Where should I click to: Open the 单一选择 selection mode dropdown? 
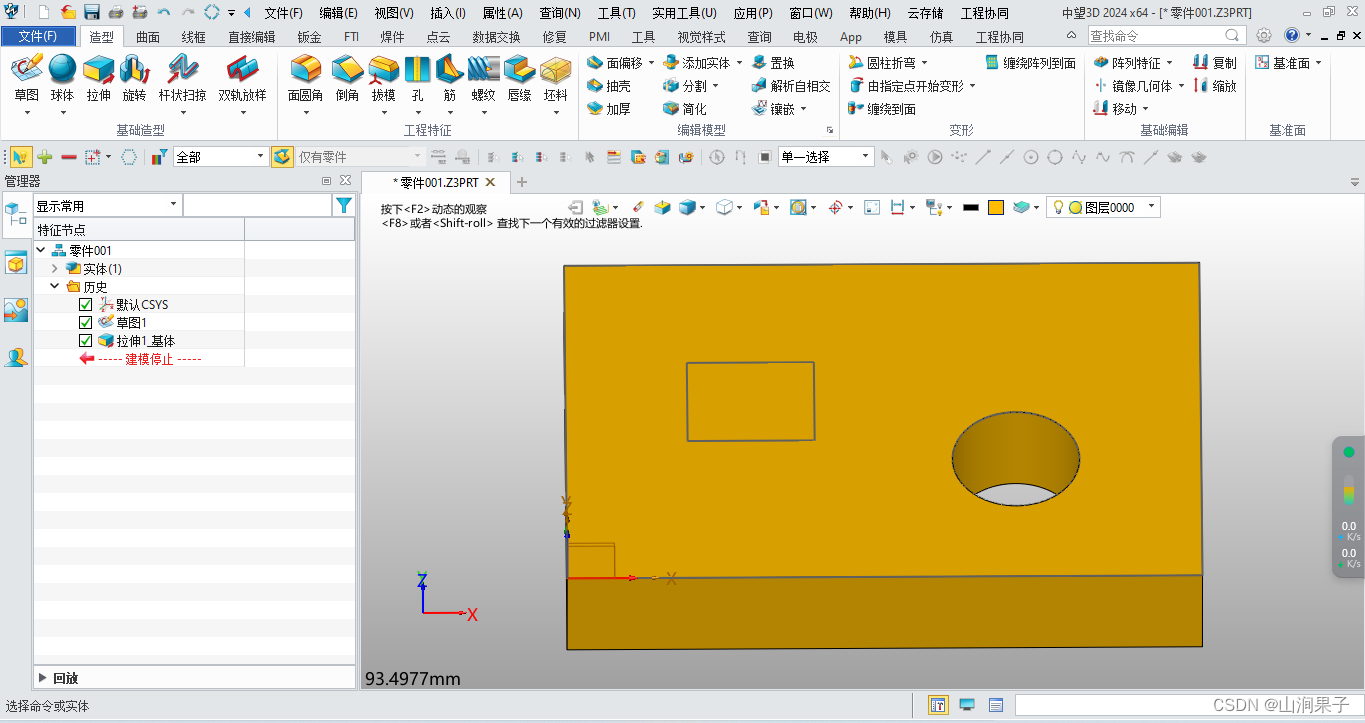pyautogui.click(x=865, y=157)
